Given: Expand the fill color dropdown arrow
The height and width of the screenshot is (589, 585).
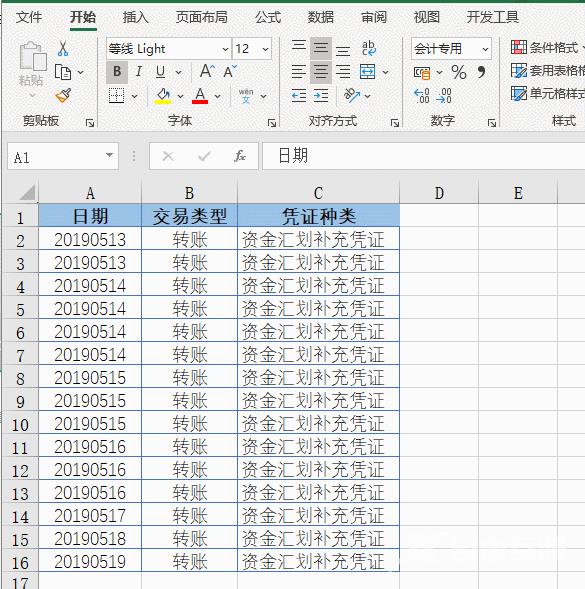Looking at the screenshot, I should (x=180, y=97).
